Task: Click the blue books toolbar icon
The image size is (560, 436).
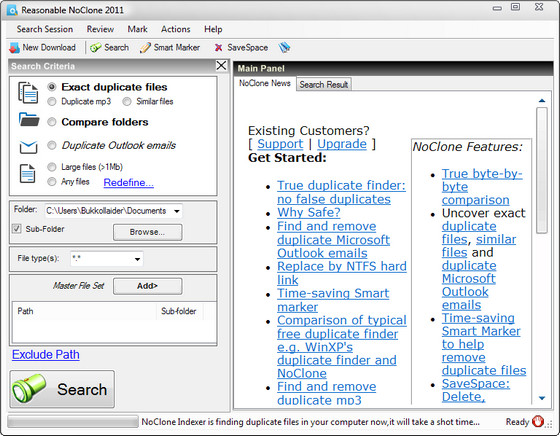Action: point(284,47)
